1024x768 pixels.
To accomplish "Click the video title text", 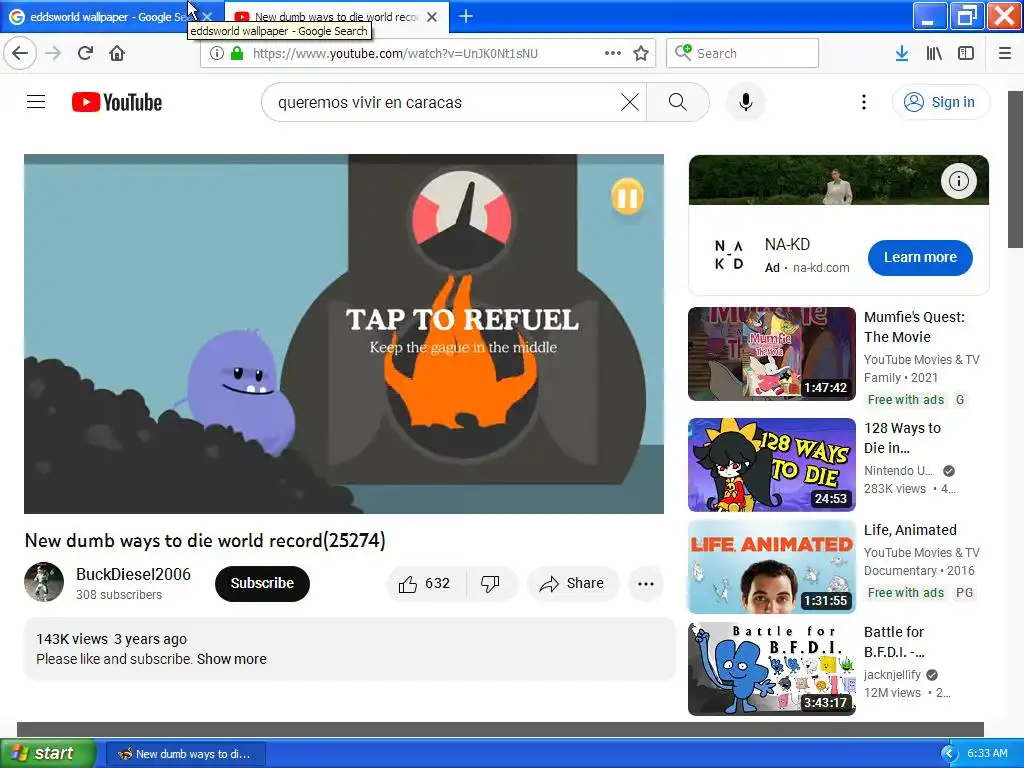I will (x=205, y=541).
